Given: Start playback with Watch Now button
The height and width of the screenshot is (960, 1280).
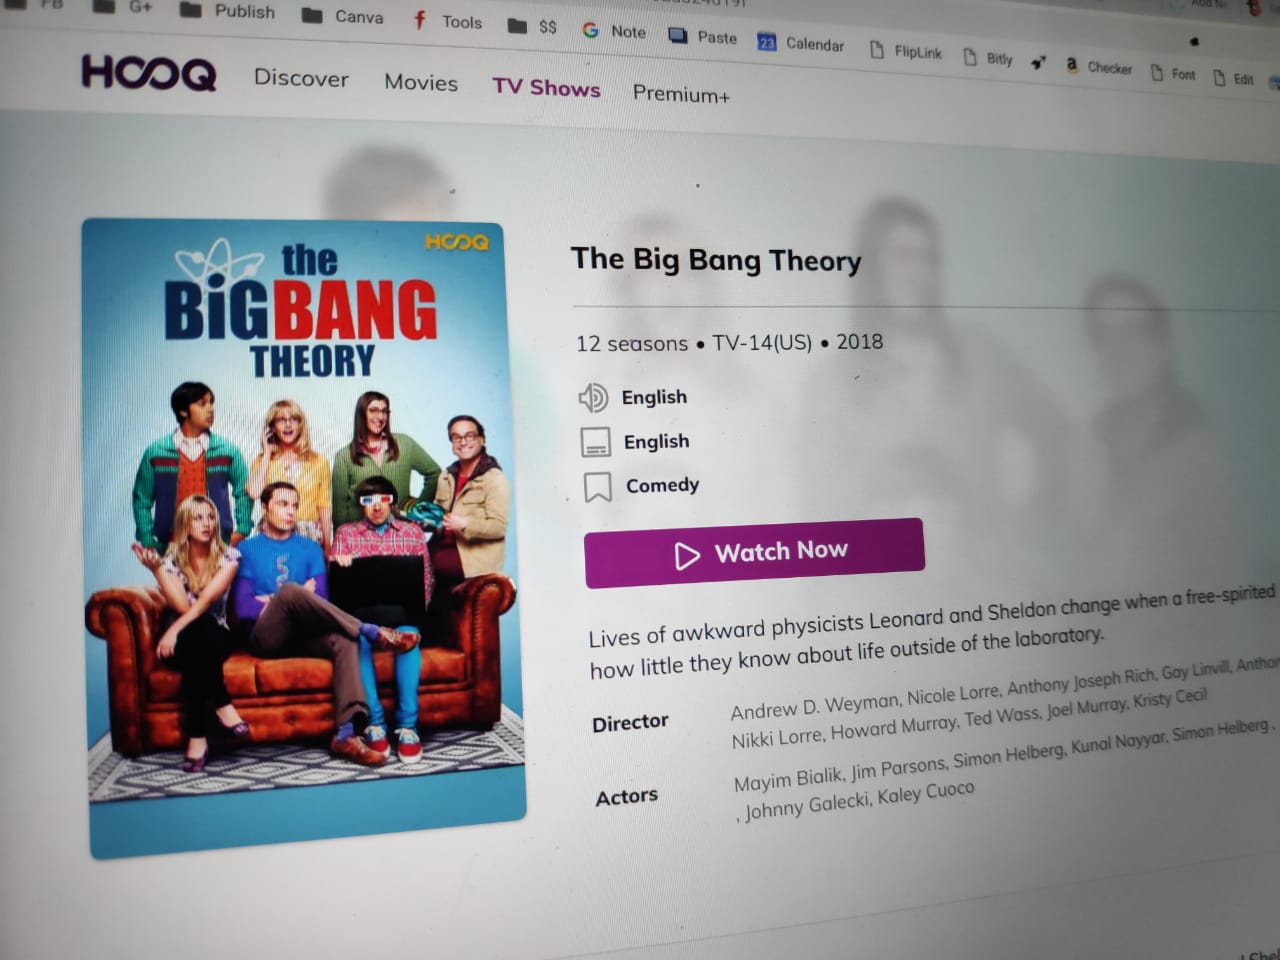Looking at the screenshot, I should 754,552.
